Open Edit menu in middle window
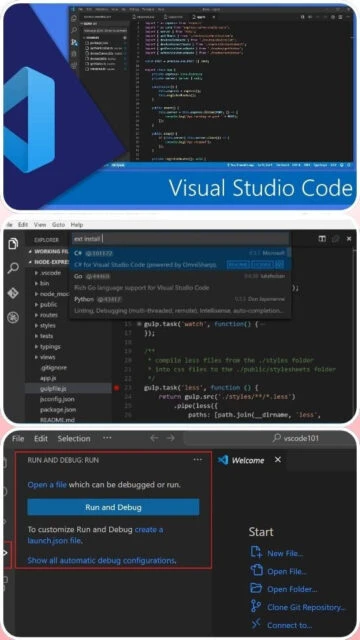The image size is (360, 640). 23,224
